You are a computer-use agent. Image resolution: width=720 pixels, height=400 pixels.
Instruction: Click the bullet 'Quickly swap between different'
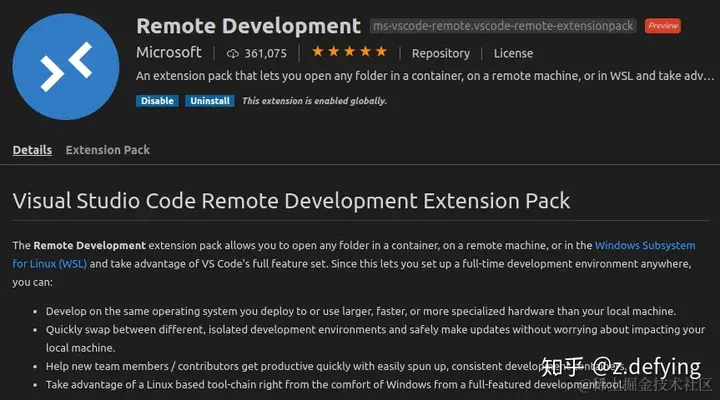375,339
